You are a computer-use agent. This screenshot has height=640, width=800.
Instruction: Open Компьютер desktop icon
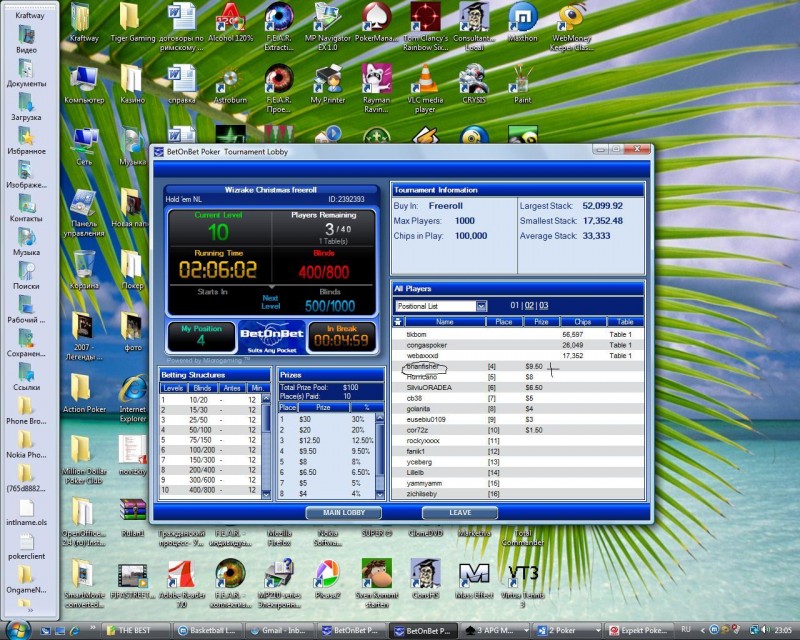[x=84, y=85]
